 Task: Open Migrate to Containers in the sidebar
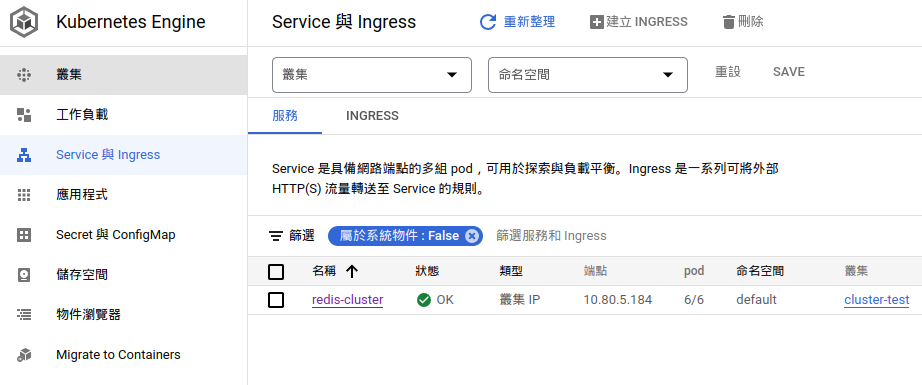(x=123, y=355)
